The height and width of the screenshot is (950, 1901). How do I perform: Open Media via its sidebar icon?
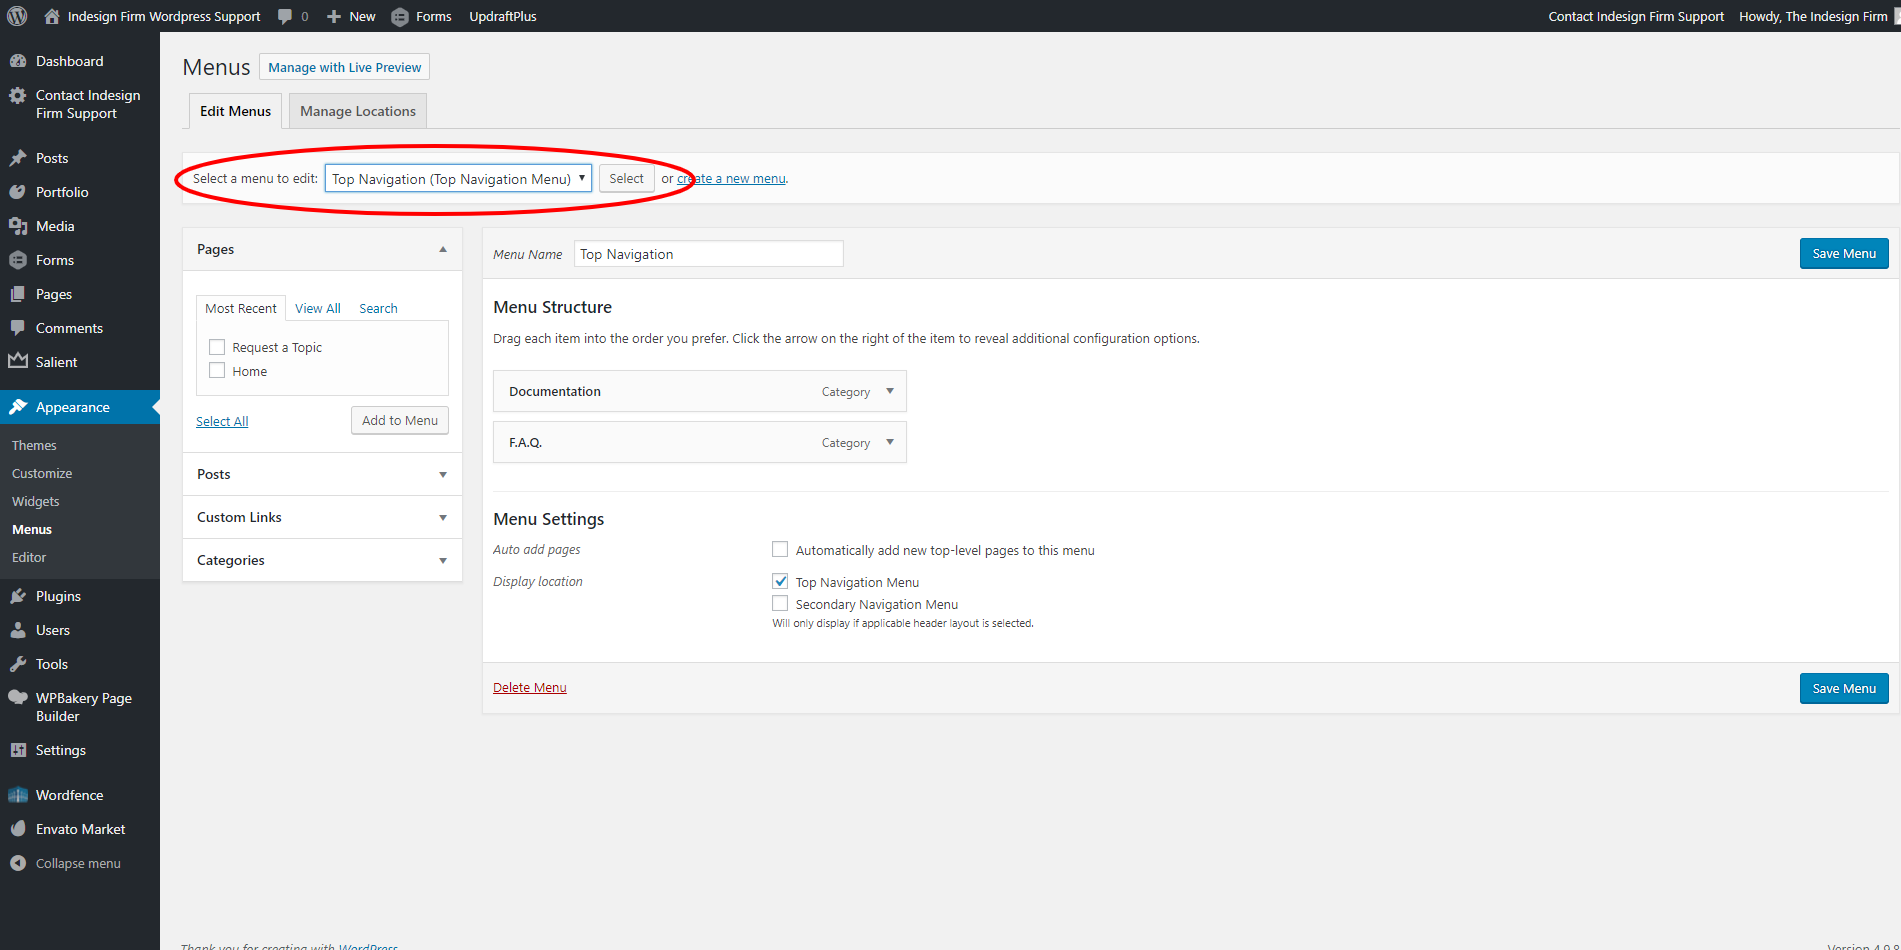18,226
